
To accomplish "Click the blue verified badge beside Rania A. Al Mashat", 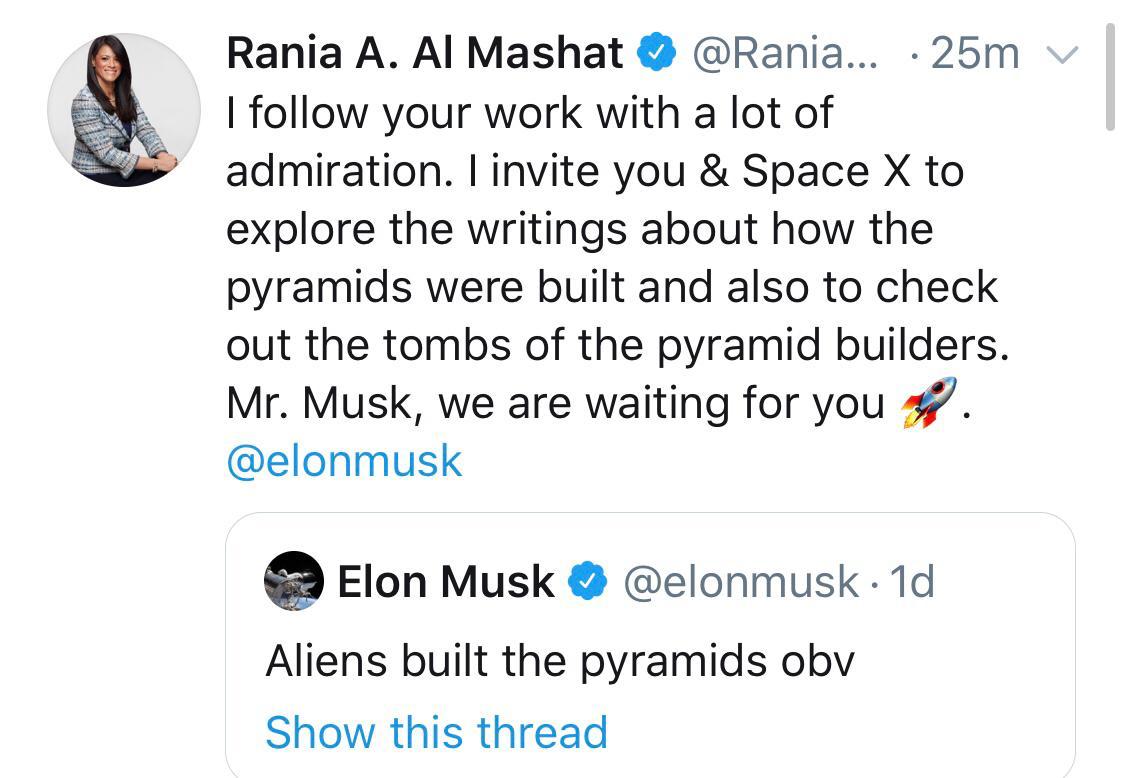I will pos(657,53).
